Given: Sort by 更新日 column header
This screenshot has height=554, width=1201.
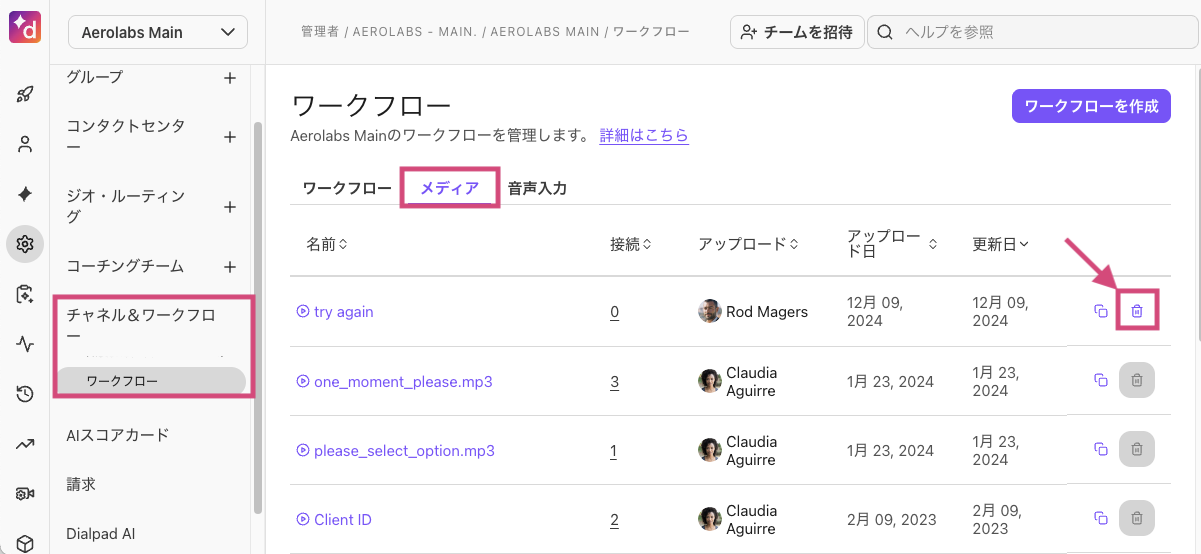Looking at the screenshot, I should (x=1001, y=243).
